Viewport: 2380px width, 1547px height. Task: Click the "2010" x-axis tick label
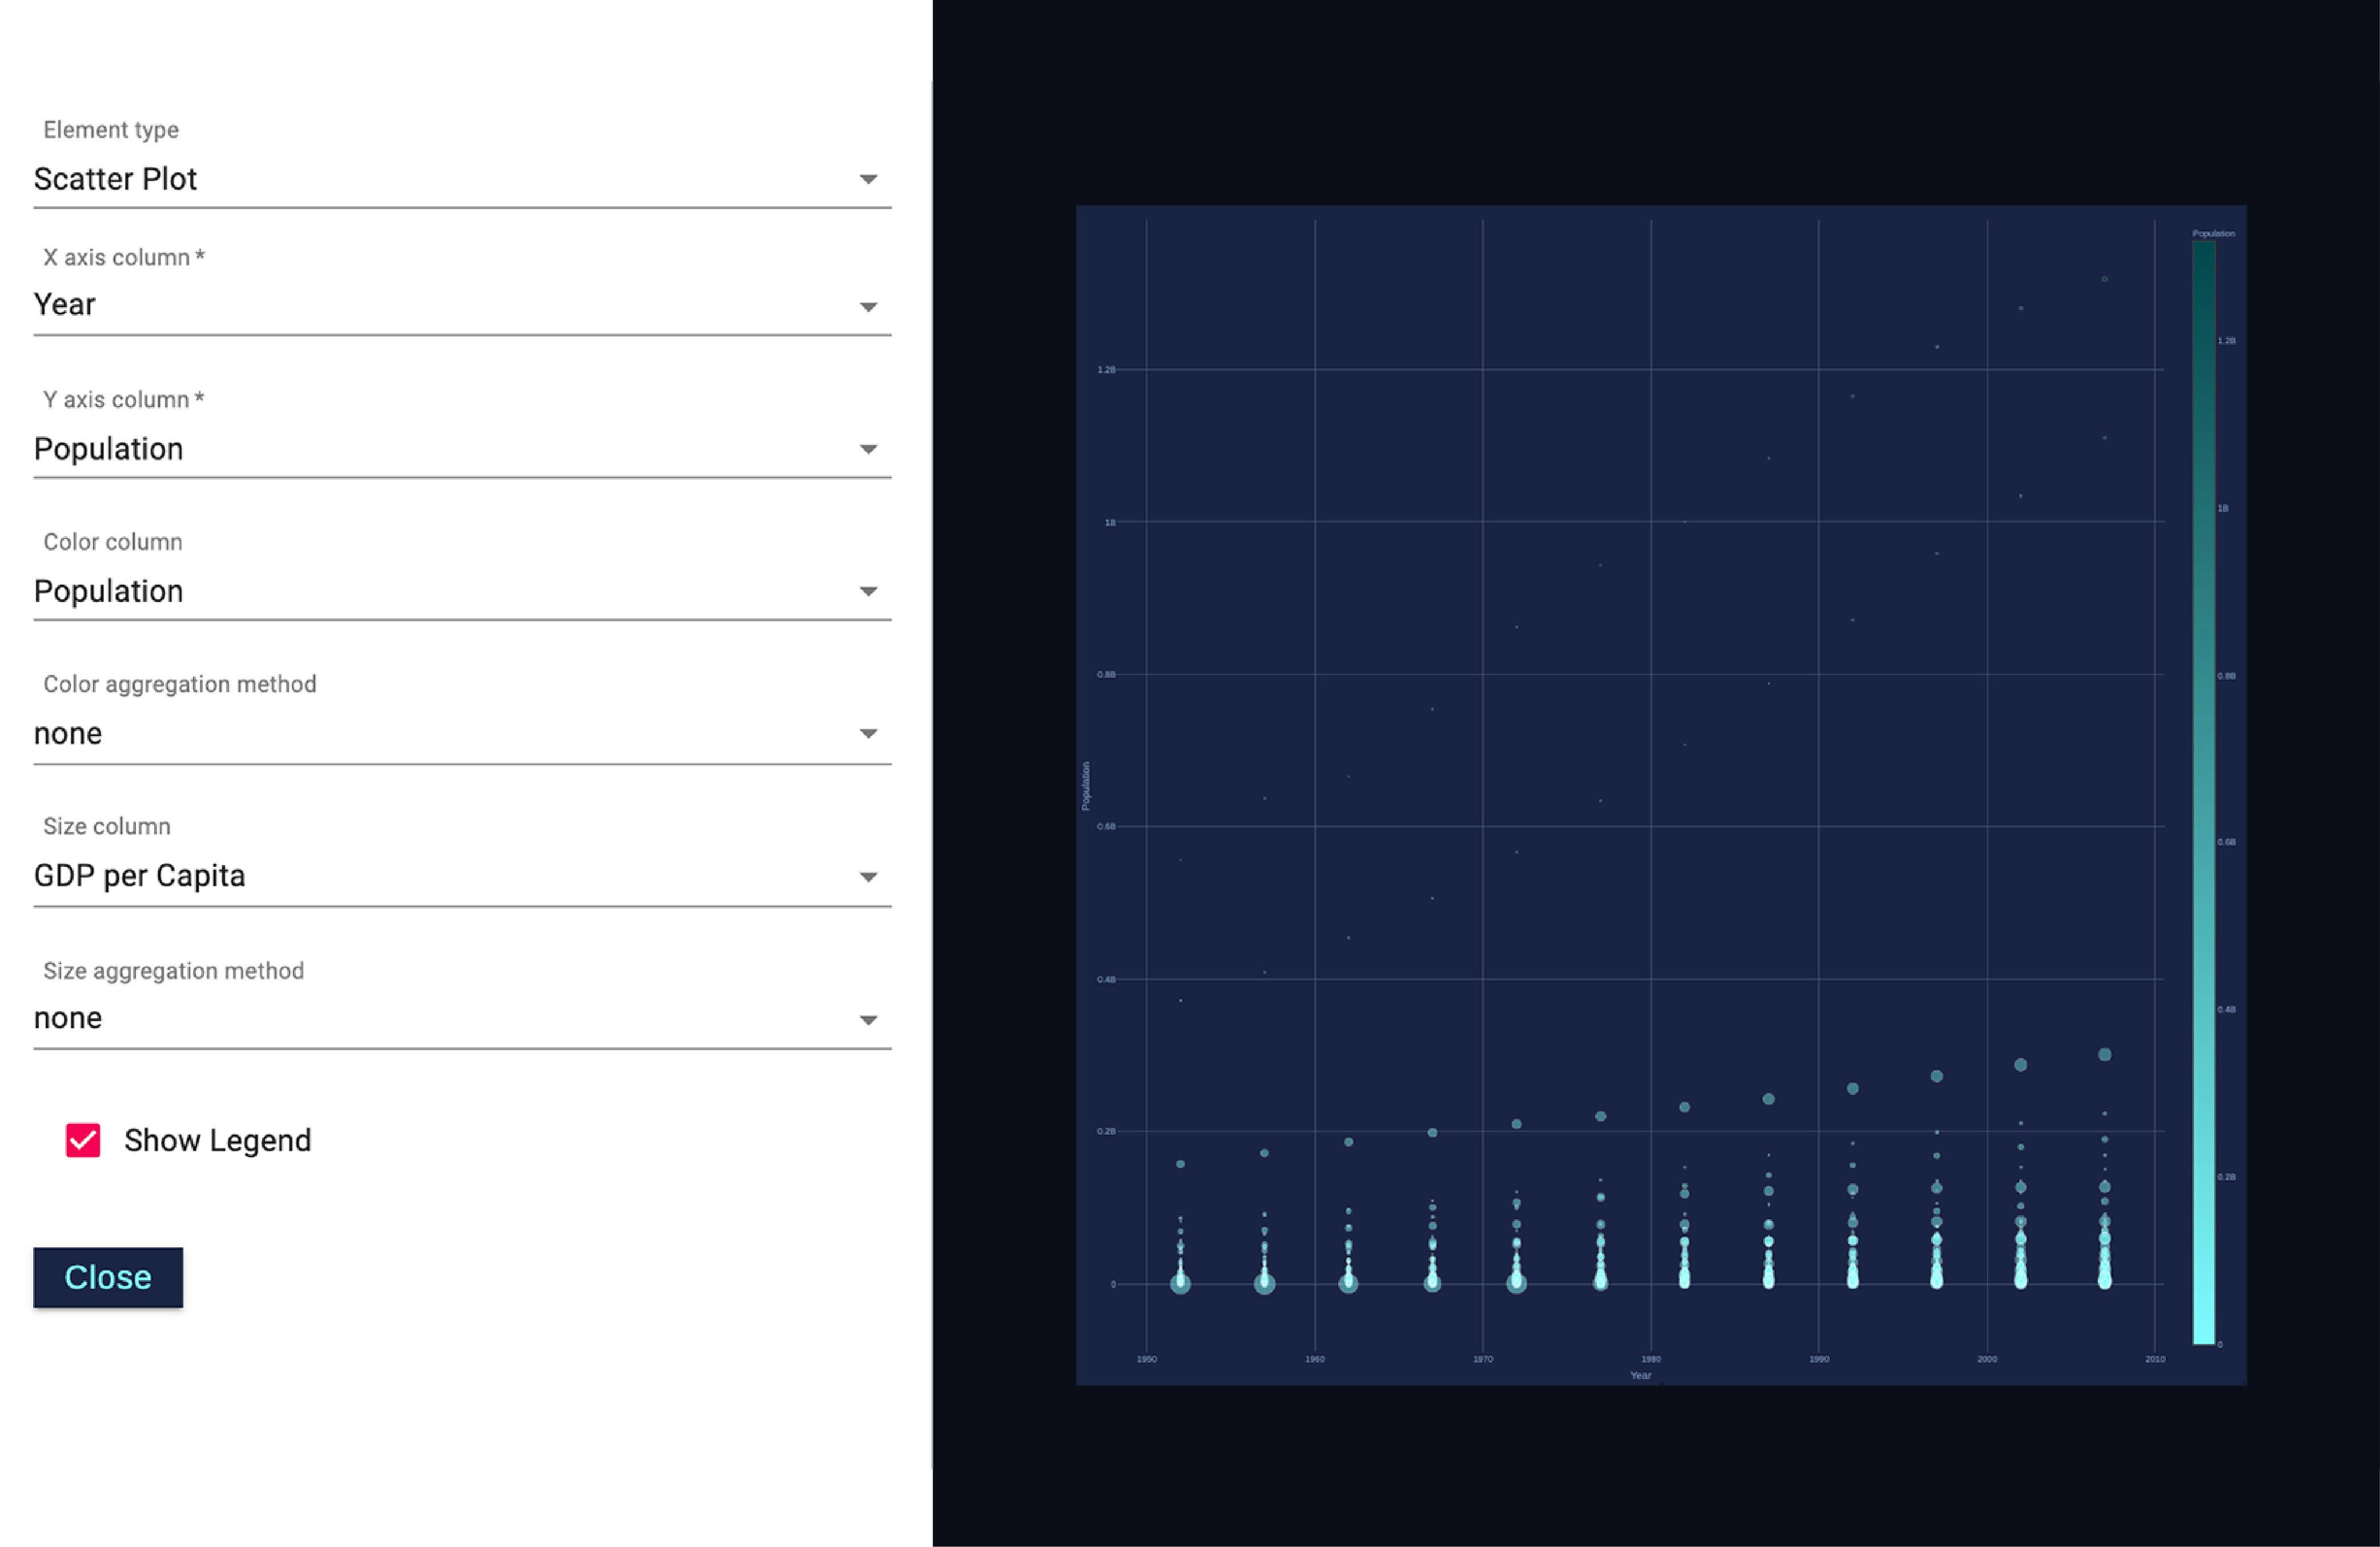pyautogui.click(x=2155, y=1359)
